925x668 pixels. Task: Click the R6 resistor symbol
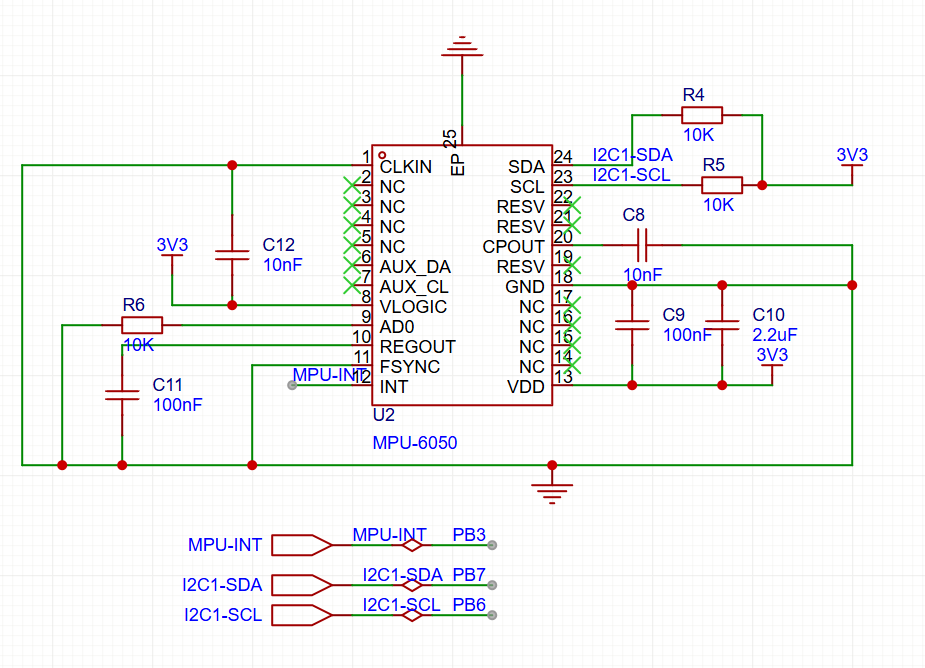pyautogui.click(x=141, y=325)
